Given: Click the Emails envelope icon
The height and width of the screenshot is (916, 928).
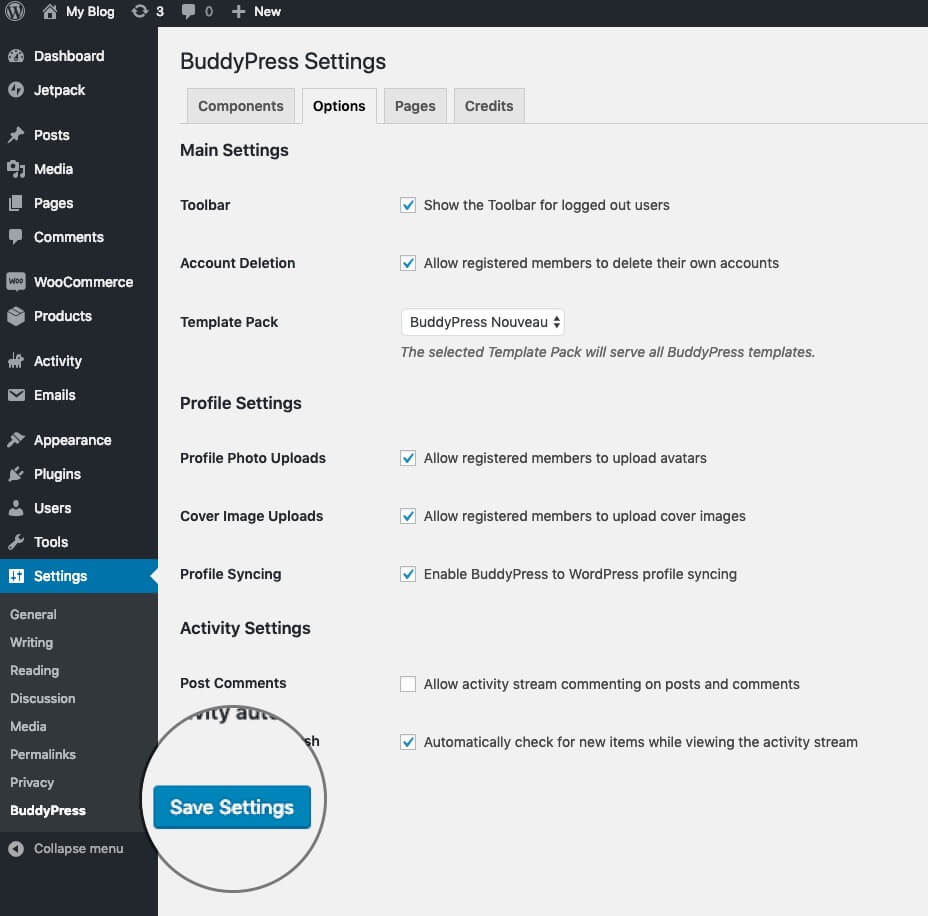Looking at the screenshot, I should 16,395.
